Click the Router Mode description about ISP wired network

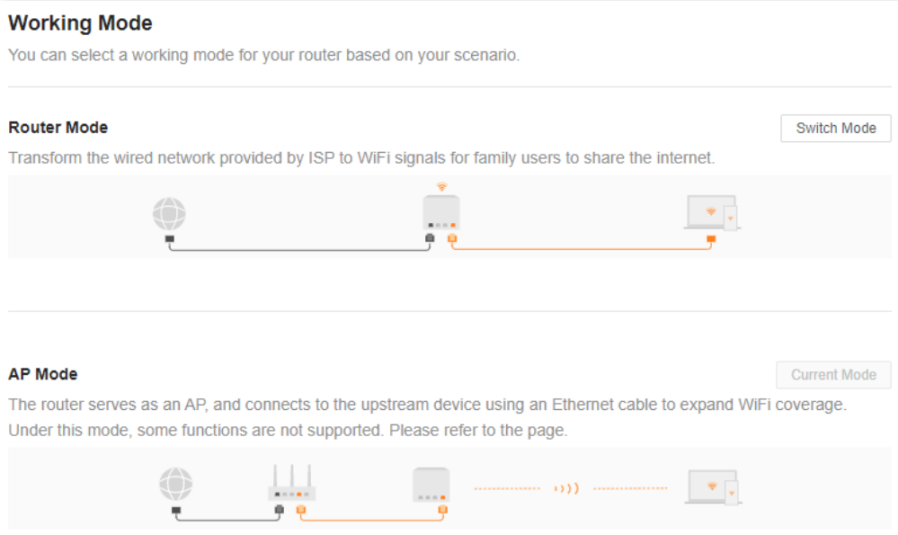(x=361, y=158)
